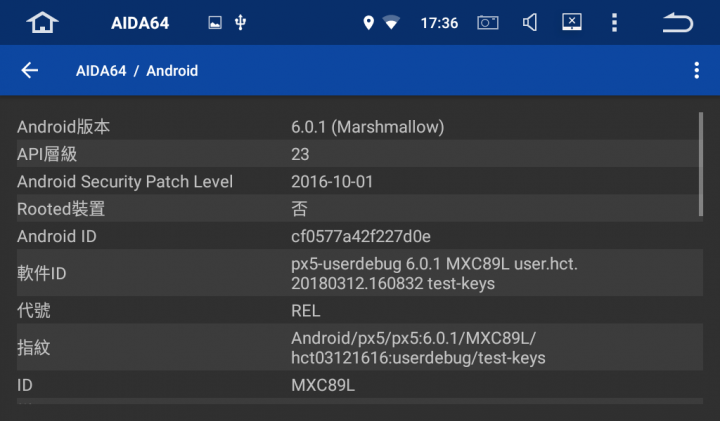Select value 6.0.1 (Marshmallow)
The image size is (720, 421).
(368, 127)
